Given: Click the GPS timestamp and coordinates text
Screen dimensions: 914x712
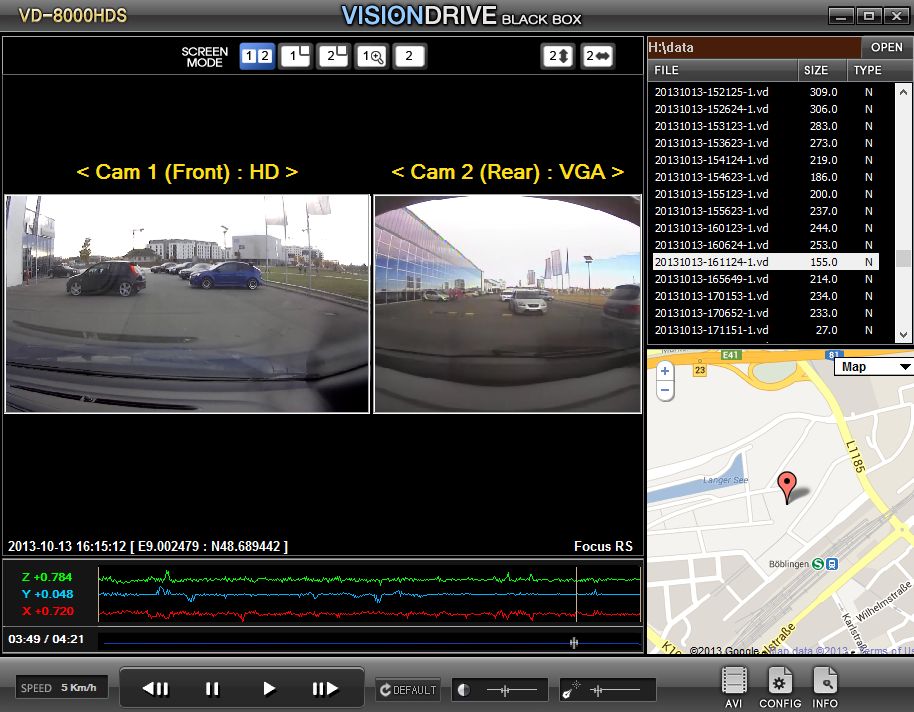Looking at the screenshot, I should coord(147,546).
